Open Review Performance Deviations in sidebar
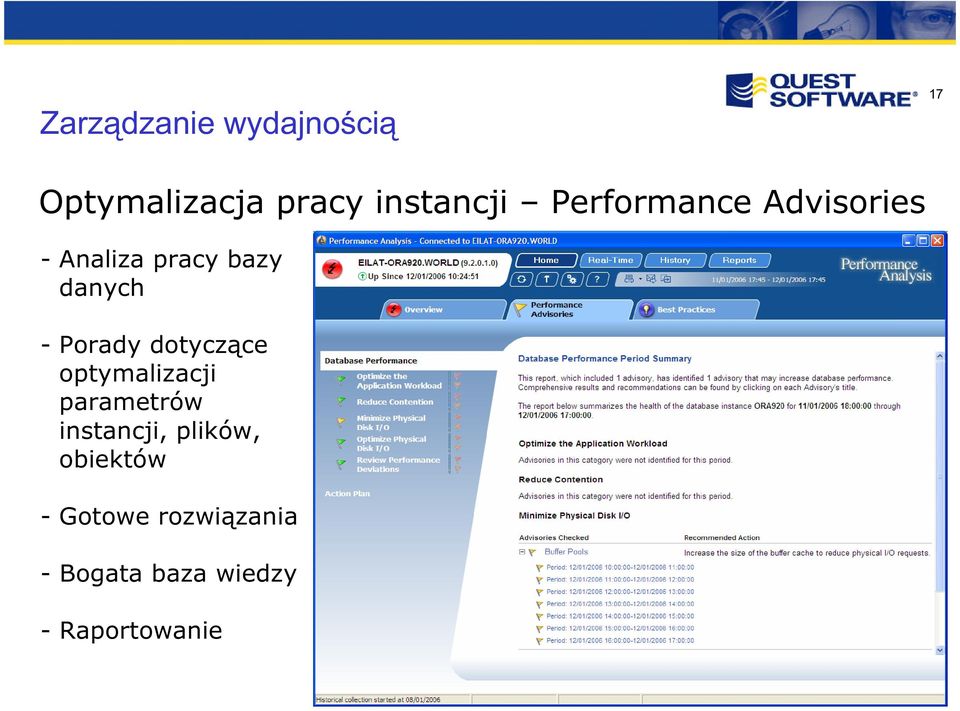Screen dimensions: 960x711 tap(398, 464)
